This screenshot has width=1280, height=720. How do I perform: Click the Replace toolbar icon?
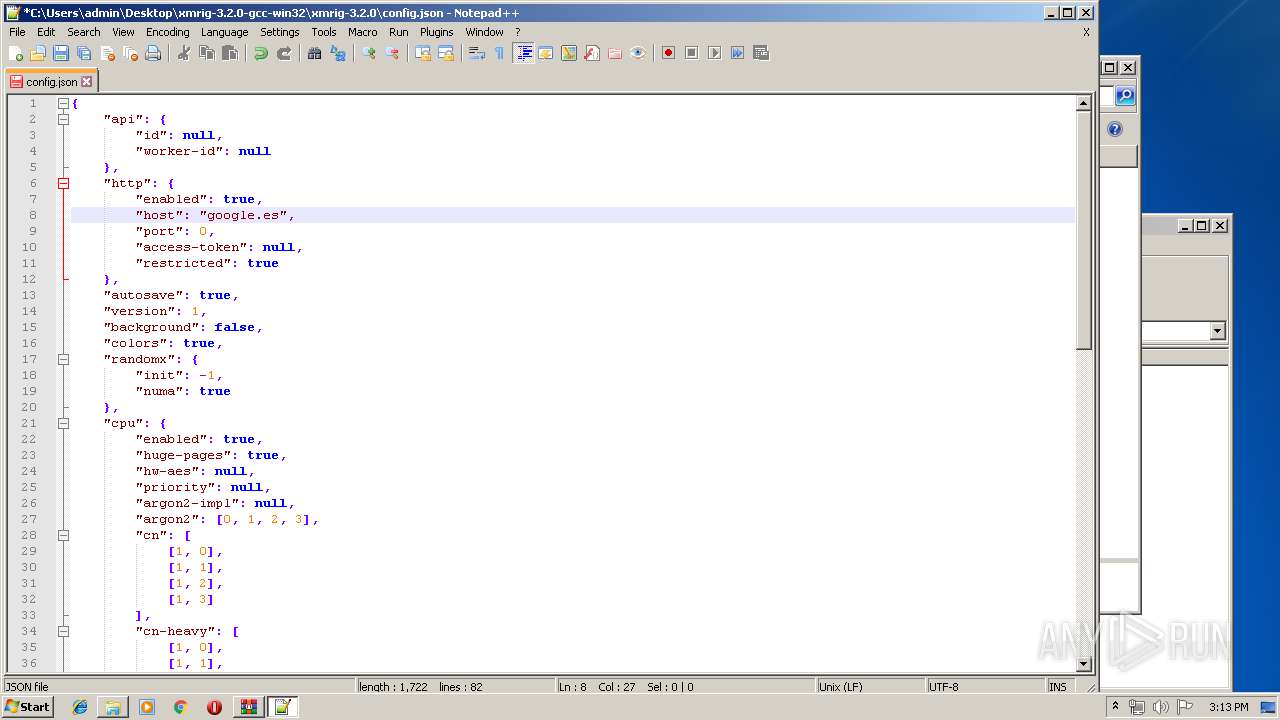click(x=337, y=53)
